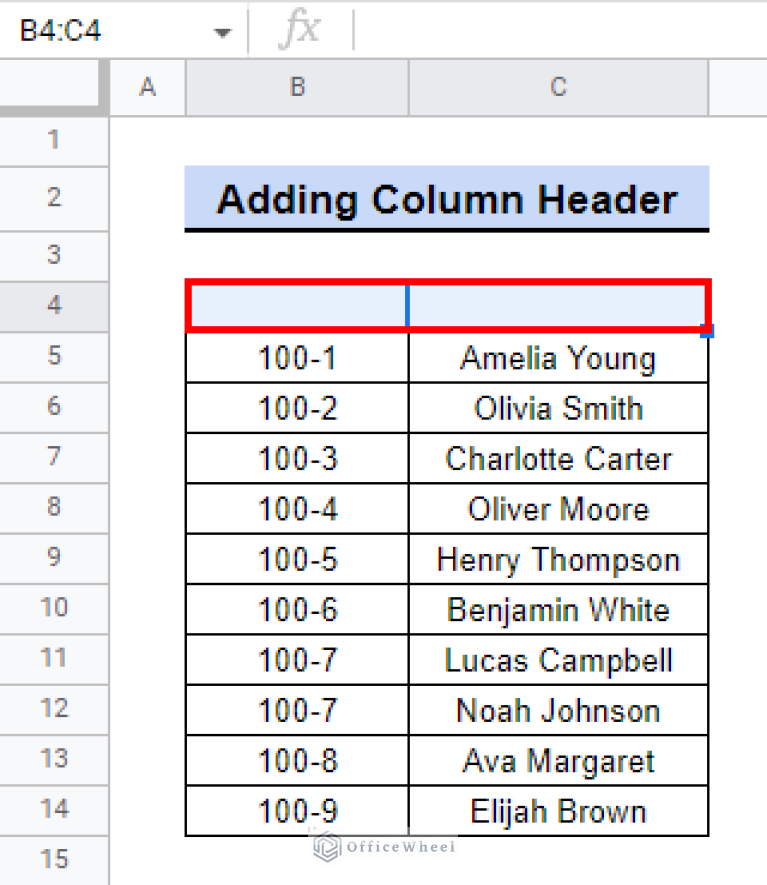
Task: Select the cell containing Elijah Brown
Action: click(558, 811)
